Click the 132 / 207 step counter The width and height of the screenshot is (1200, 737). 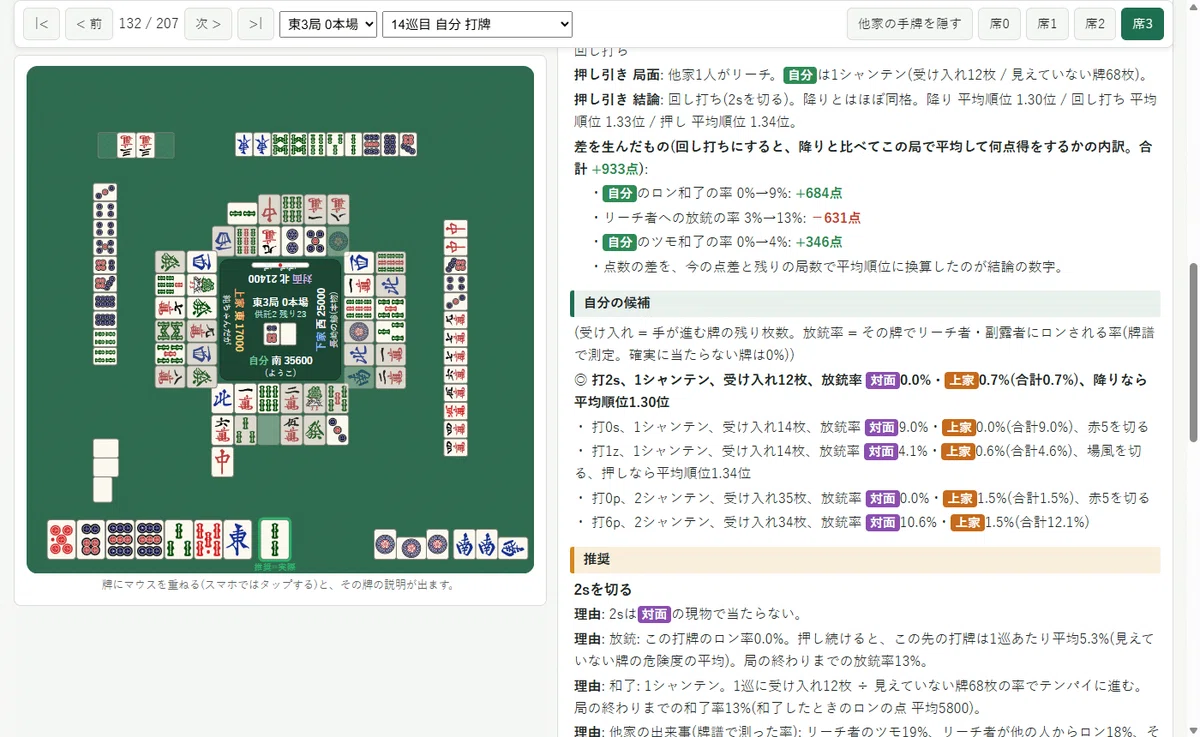pyautogui.click(x=148, y=23)
